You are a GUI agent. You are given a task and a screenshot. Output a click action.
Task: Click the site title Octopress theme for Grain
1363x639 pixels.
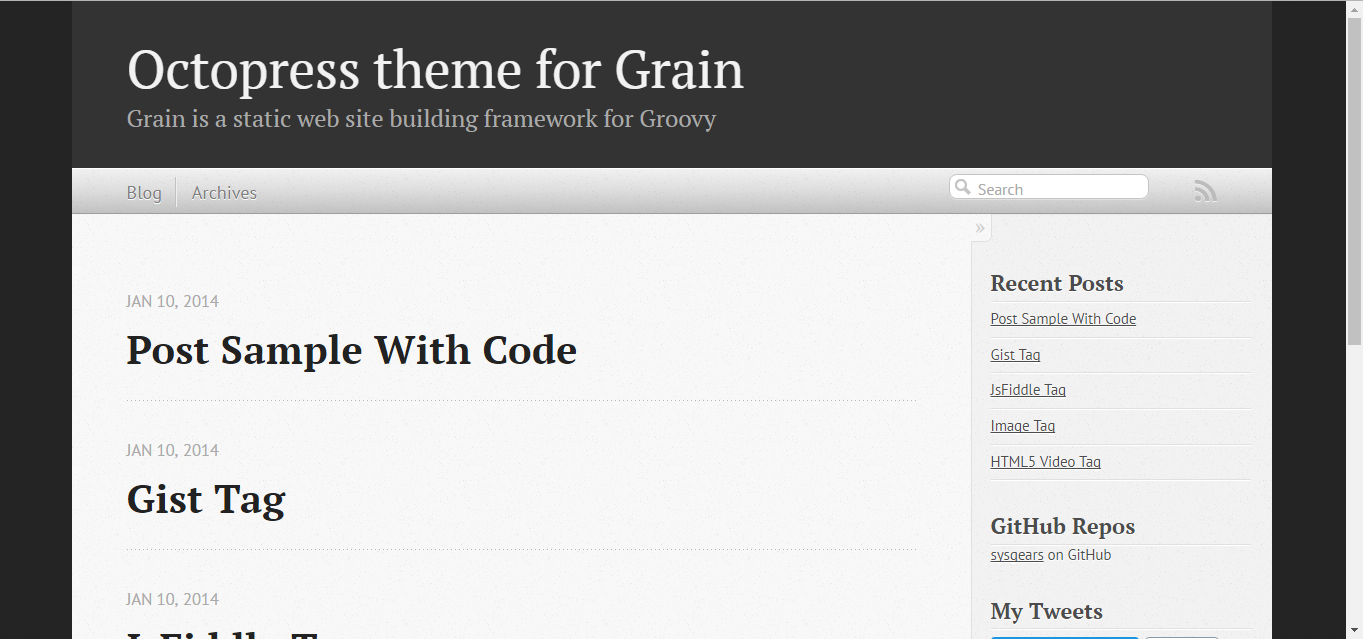[435, 70]
